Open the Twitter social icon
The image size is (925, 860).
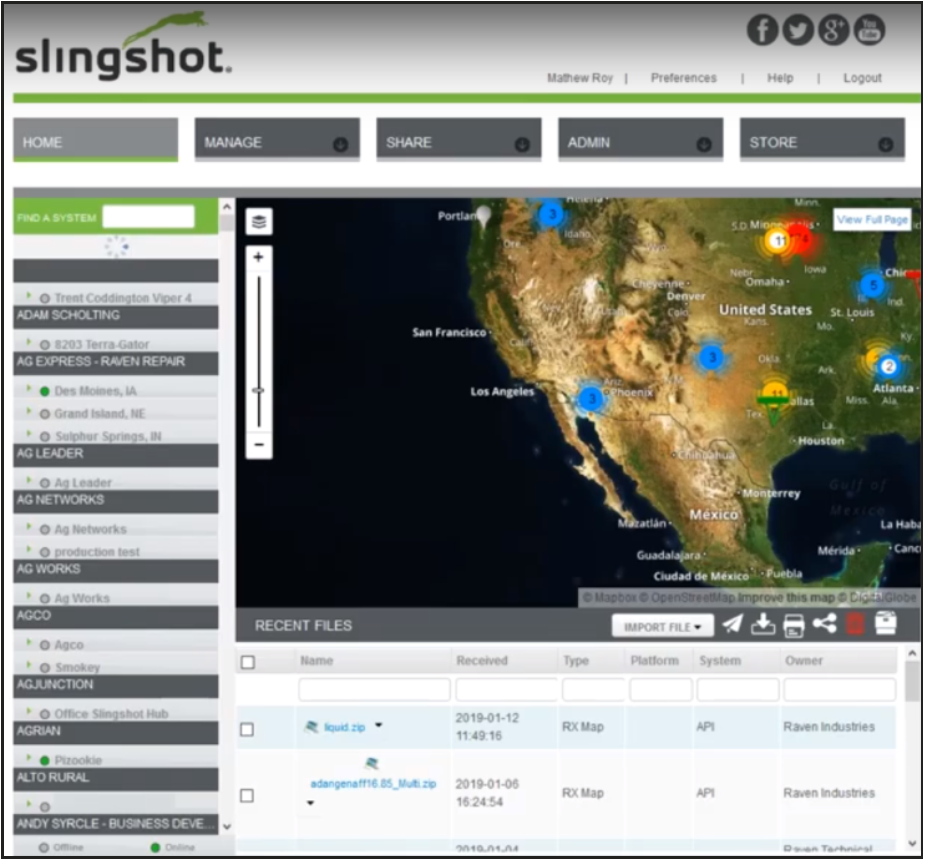[x=798, y=29]
